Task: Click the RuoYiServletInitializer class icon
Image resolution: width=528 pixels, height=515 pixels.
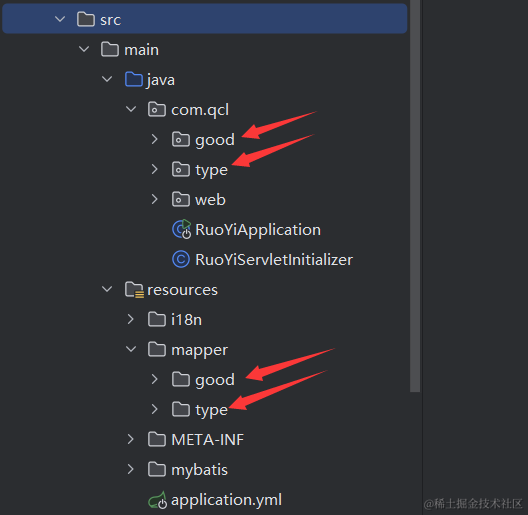Action: pos(181,259)
